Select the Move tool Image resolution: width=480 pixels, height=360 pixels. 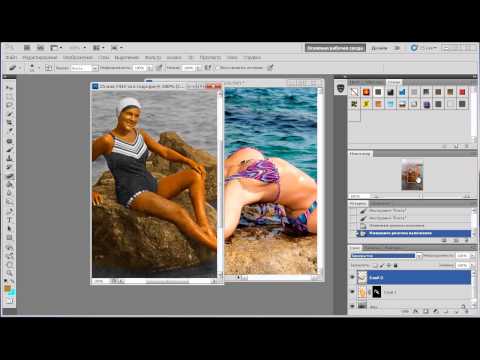point(9,87)
